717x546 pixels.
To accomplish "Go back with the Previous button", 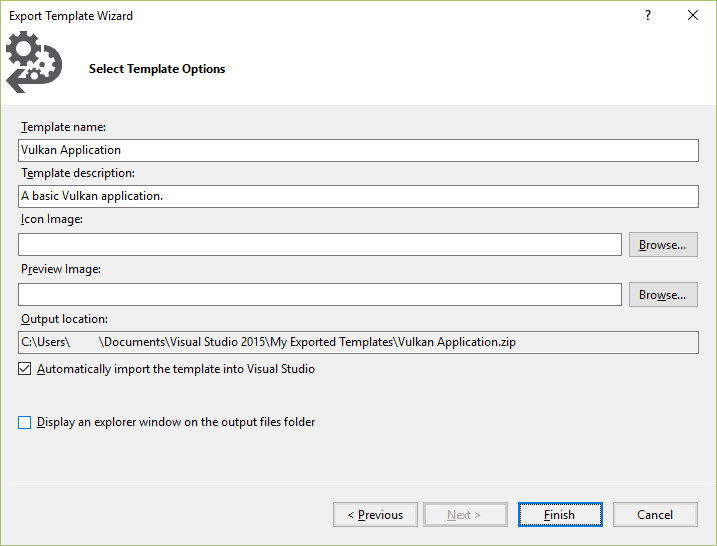I will (375, 515).
